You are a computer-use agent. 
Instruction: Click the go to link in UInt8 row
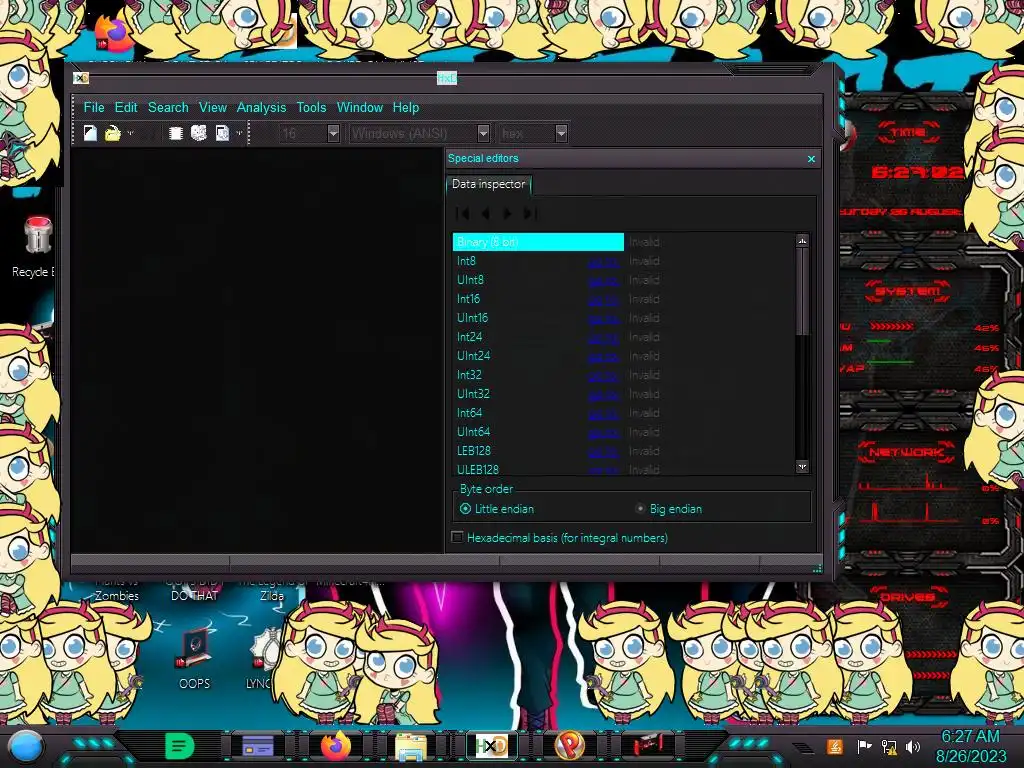[x=603, y=281]
